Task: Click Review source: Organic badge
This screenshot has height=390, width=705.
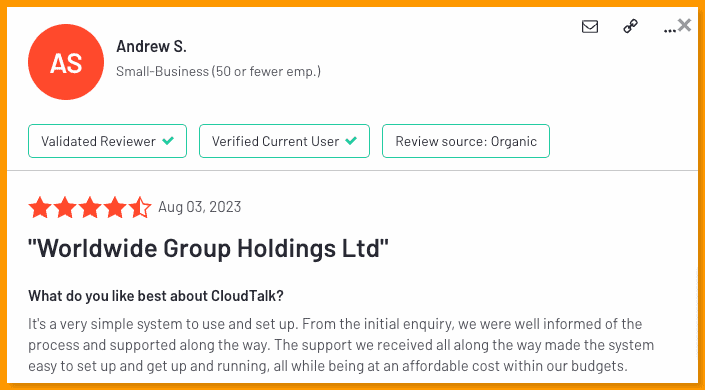Action: pyautogui.click(x=466, y=141)
